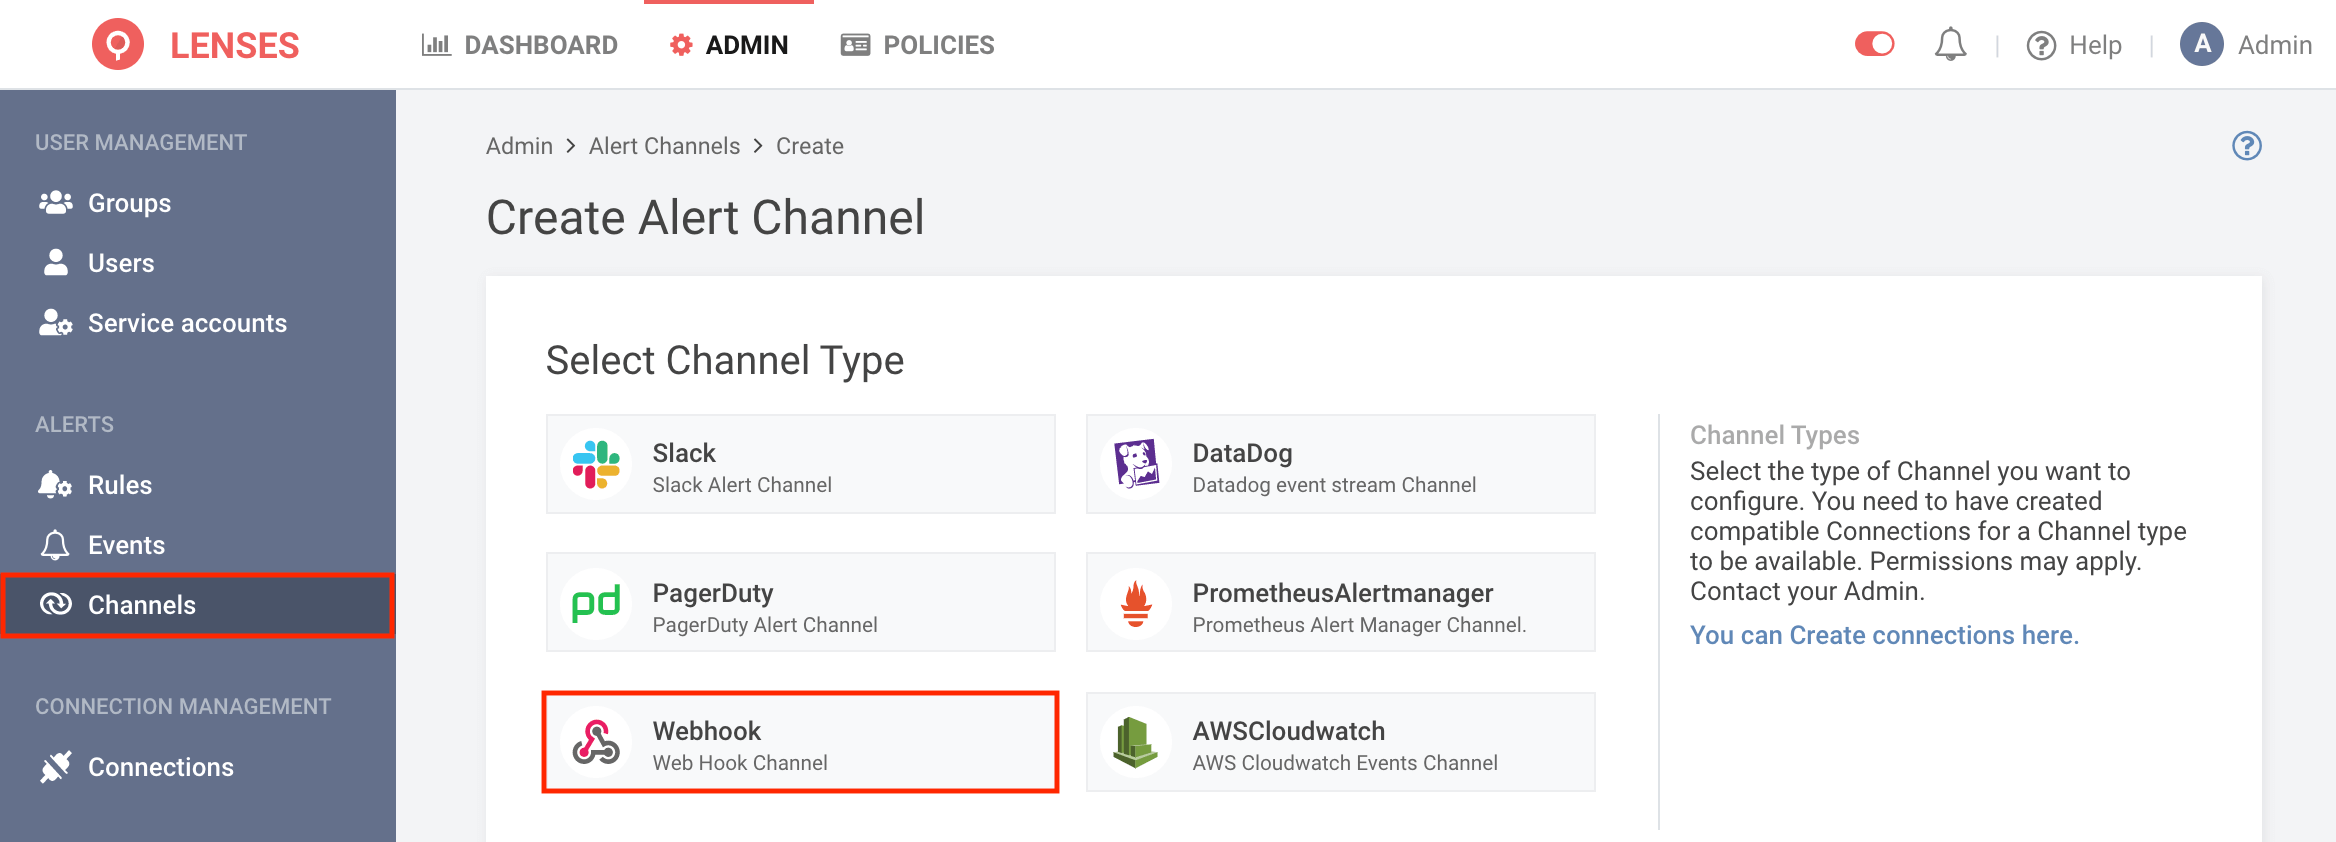The height and width of the screenshot is (842, 2336).
Task: Open Connections in the sidebar
Action: pos(198,767)
